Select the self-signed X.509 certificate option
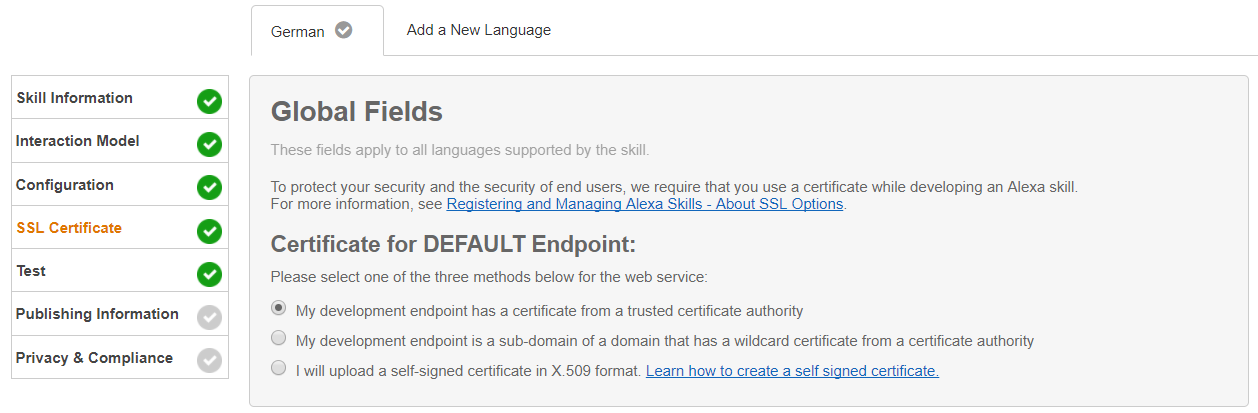Screen dimensions: 1258x413 [x=279, y=368]
